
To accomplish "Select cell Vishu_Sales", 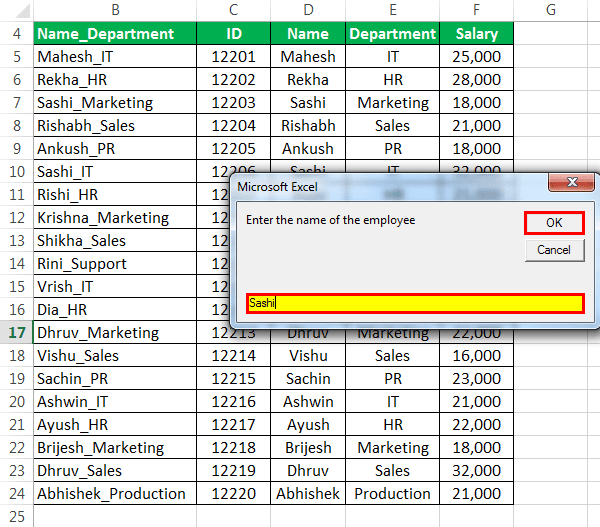I will [115, 356].
